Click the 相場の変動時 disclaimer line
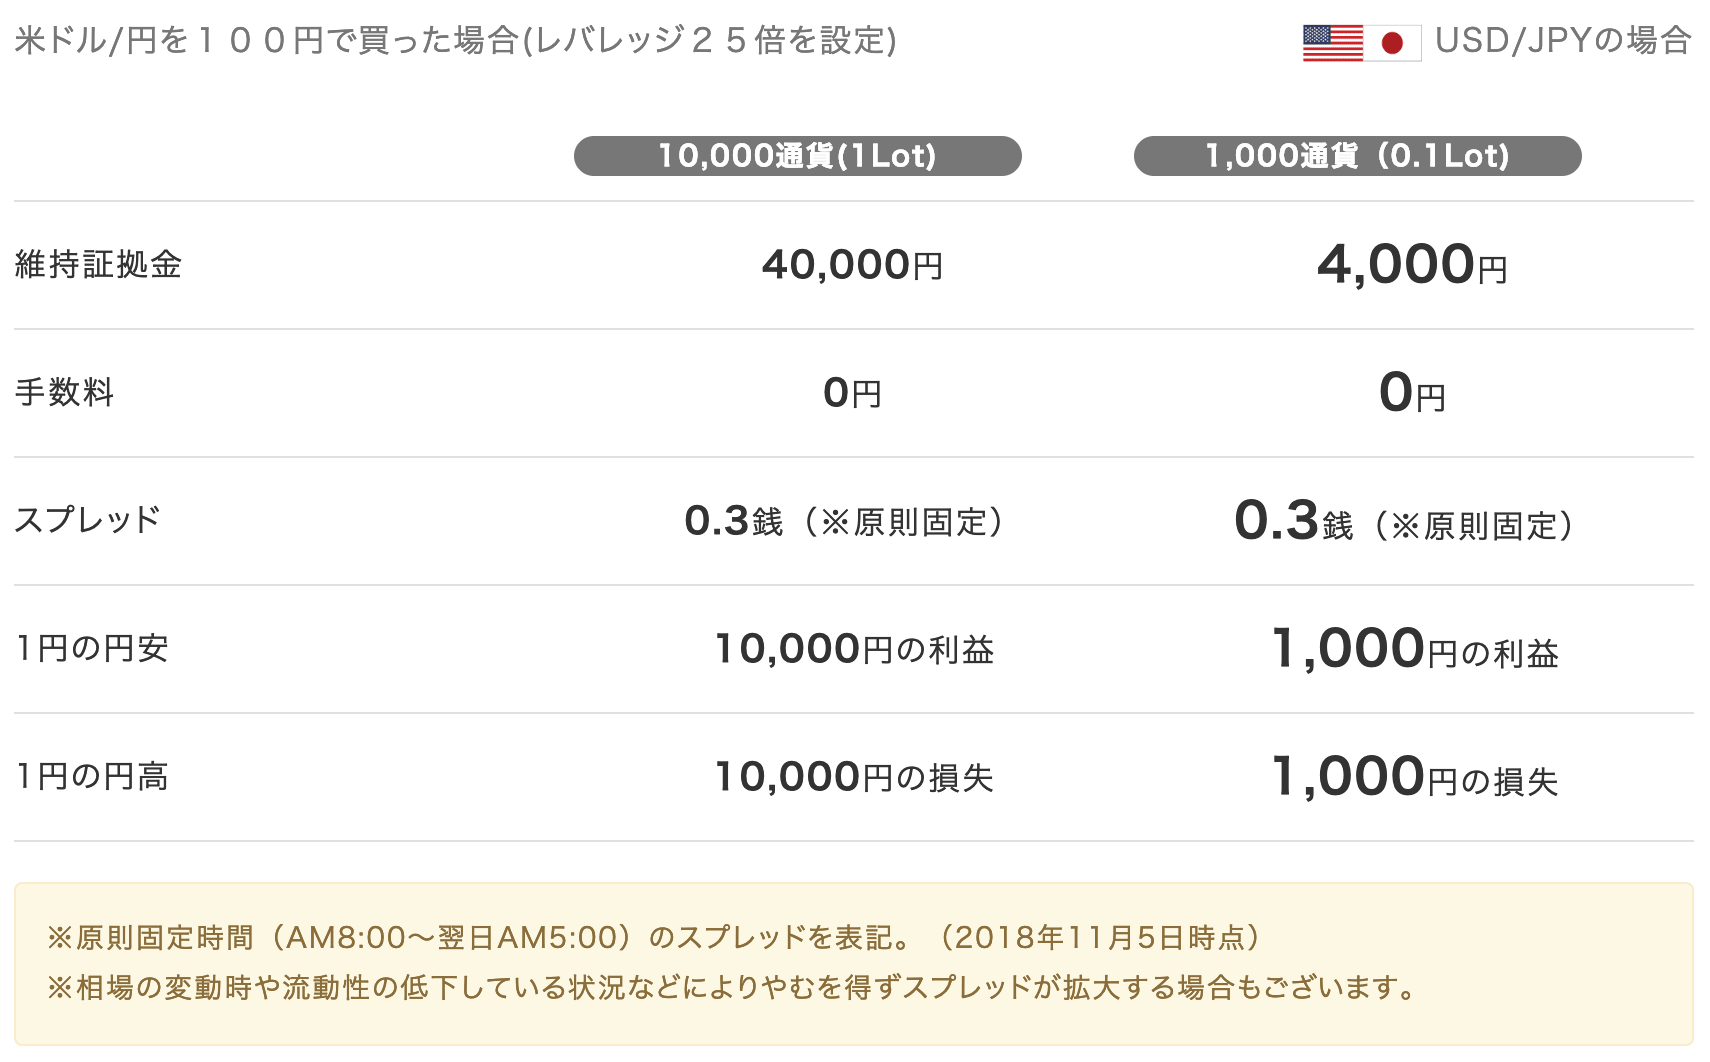This screenshot has width=1710, height=1062. pos(732,988)
